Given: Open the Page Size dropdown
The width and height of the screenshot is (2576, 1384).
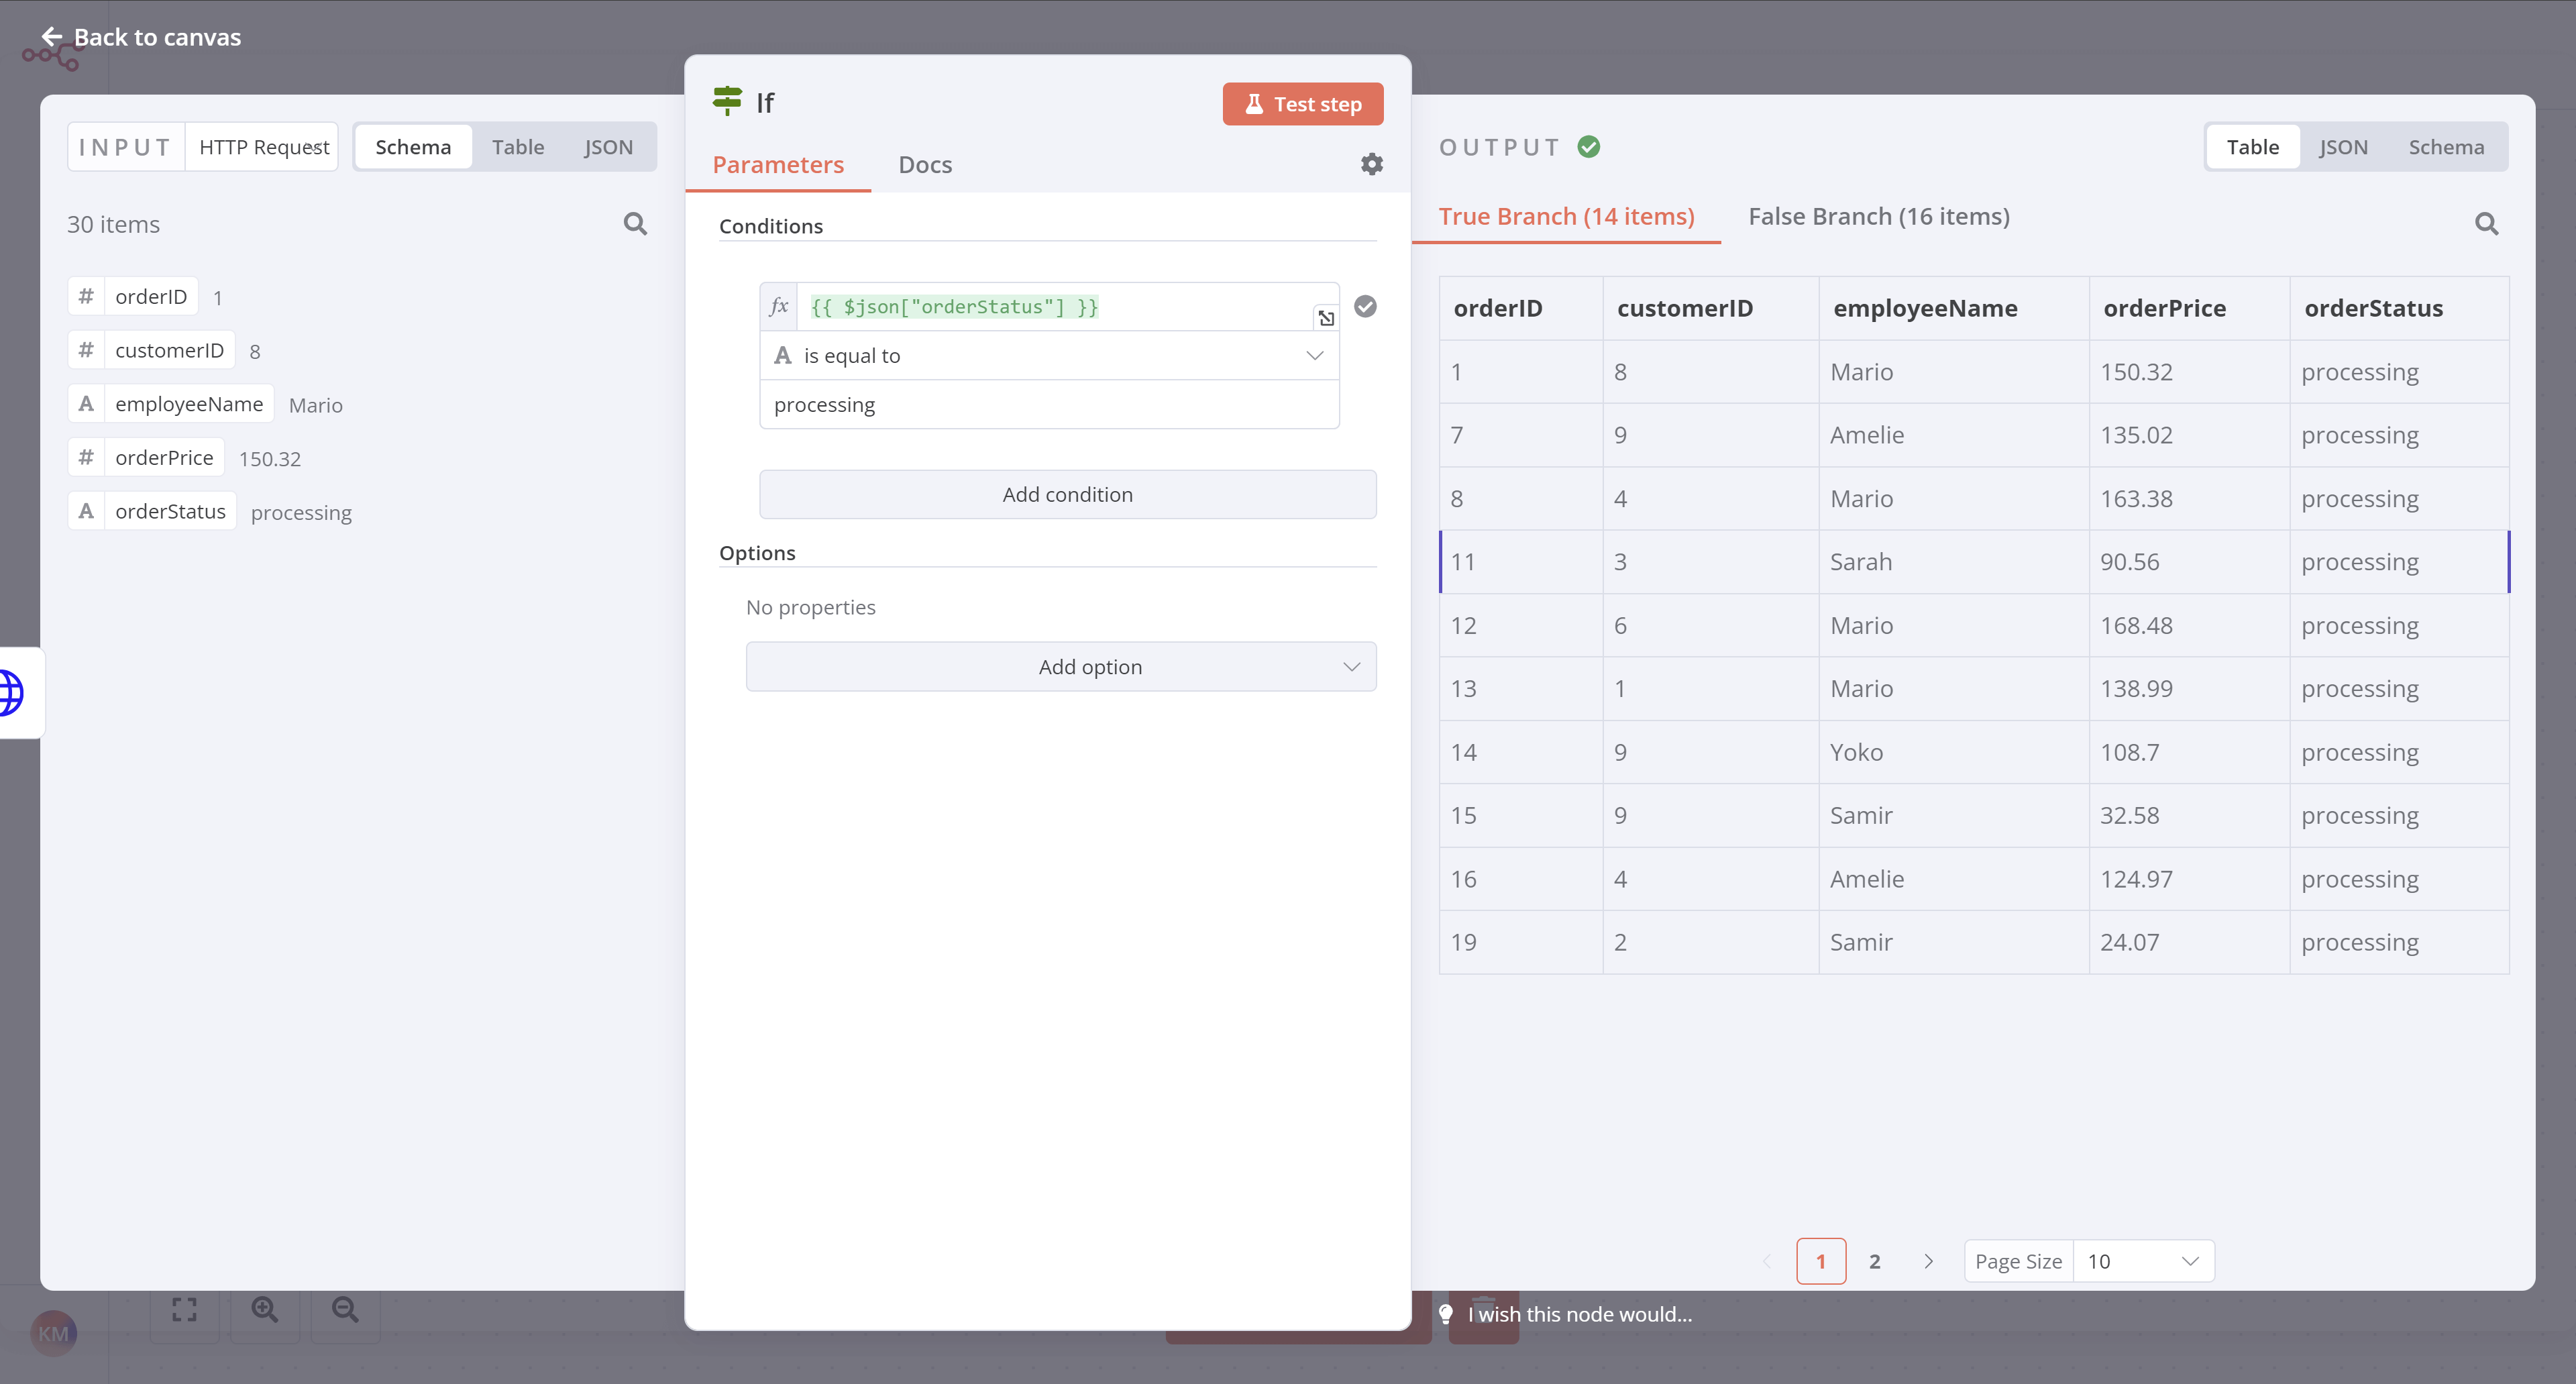Looking at the screenshot, I should click(2142, 1261).
